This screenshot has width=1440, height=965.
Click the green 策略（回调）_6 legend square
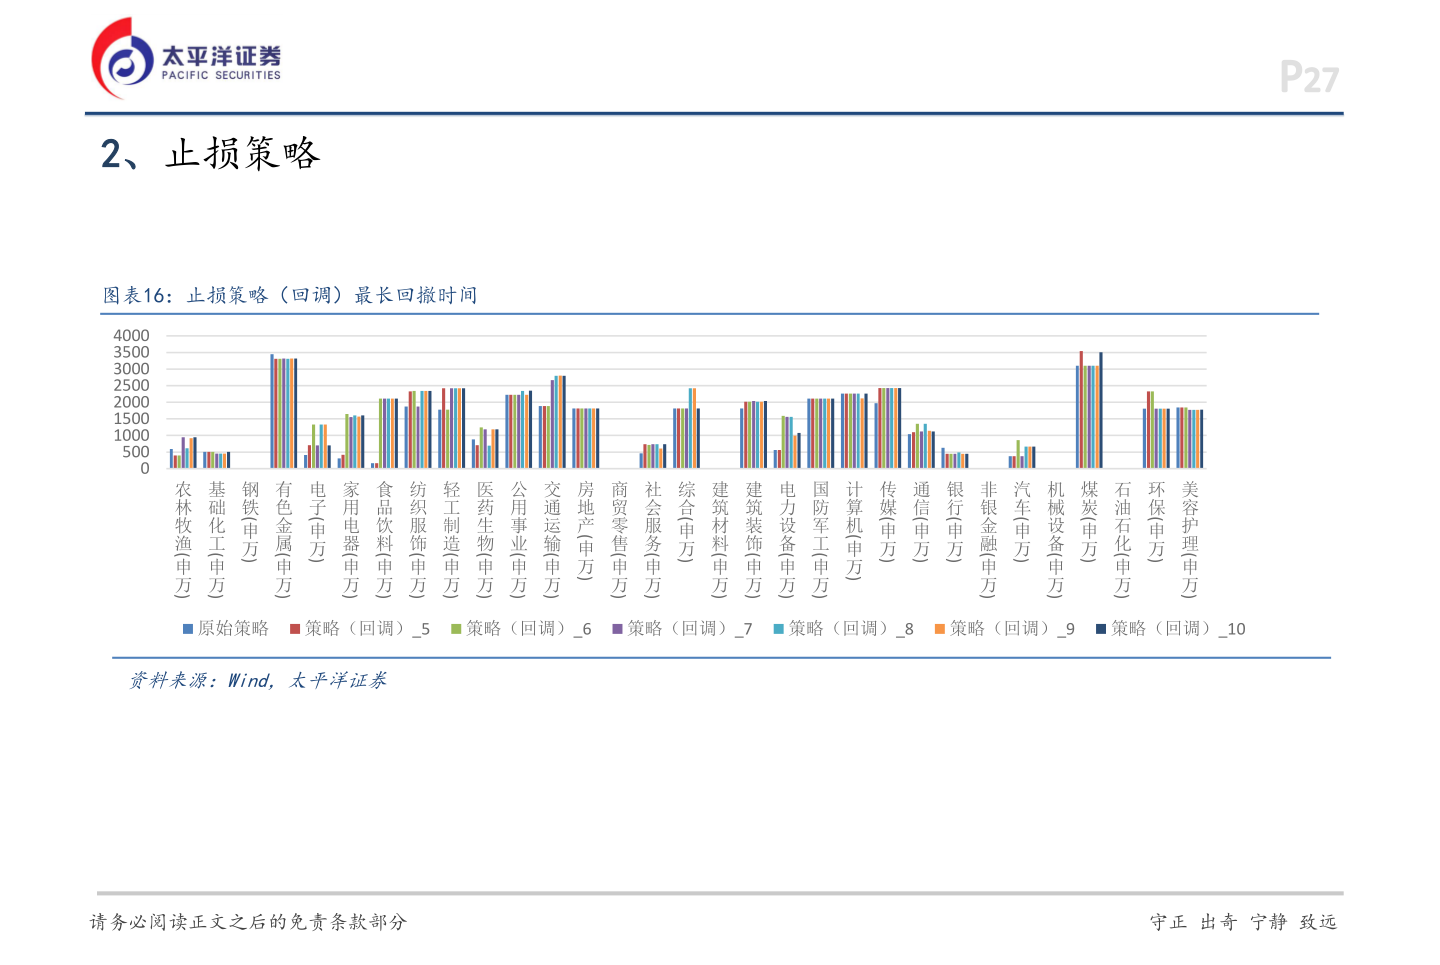456,628
